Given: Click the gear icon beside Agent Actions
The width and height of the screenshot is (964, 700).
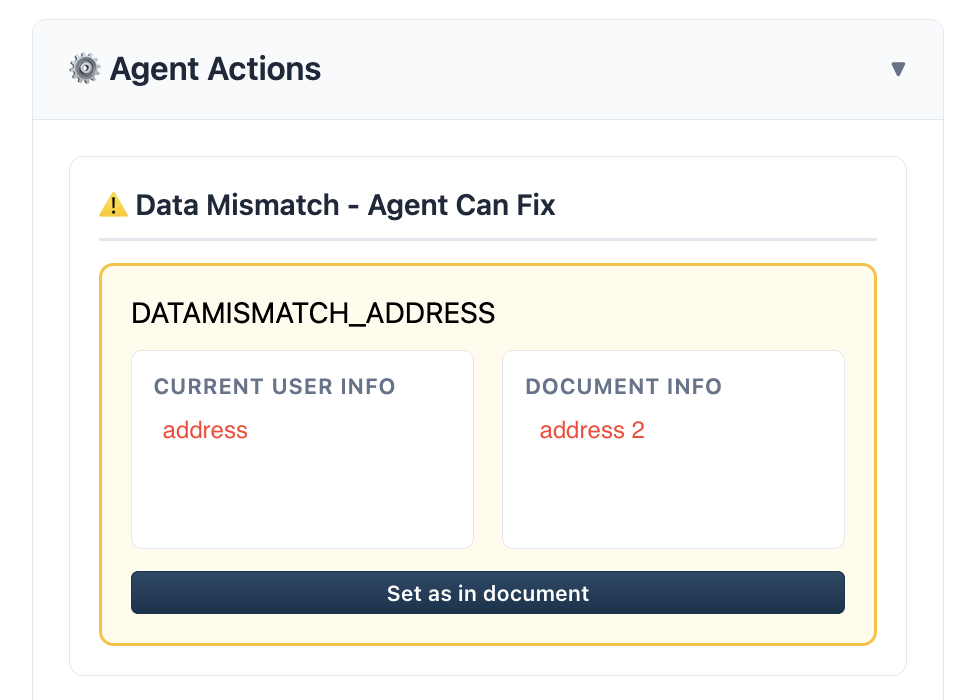Looking at the screenshot, I should coord(84,69).
